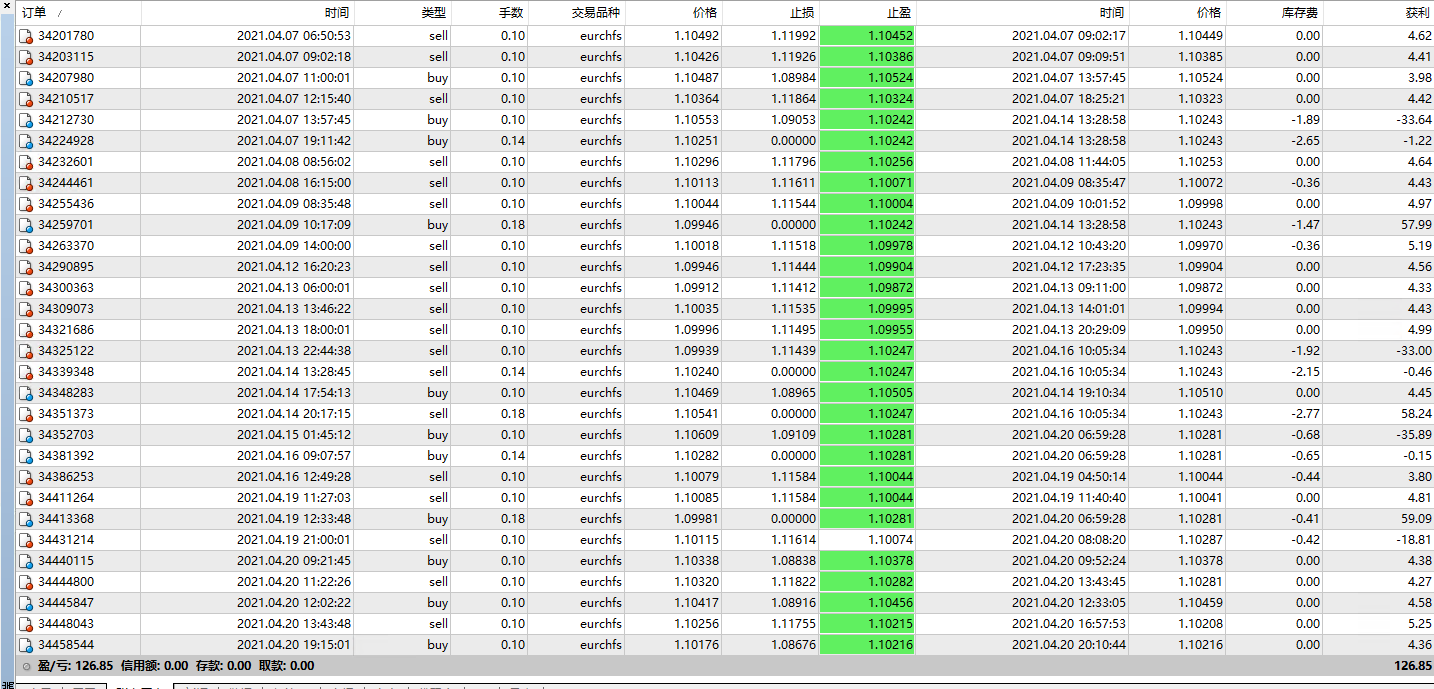Viewport: 1434px width, 689px height.
Task: Click the order icon beside order 34381392
Action: [x=26, y=456]
